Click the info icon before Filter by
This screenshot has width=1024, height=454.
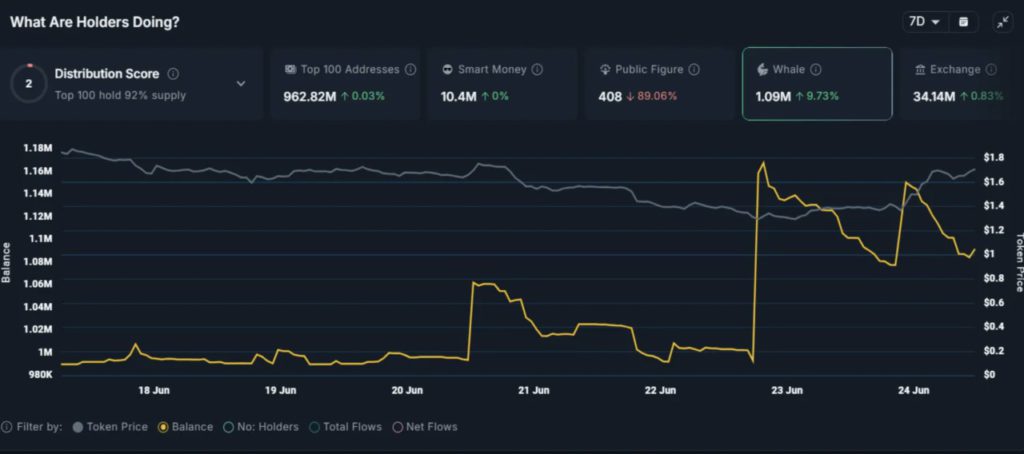point(8,427)
